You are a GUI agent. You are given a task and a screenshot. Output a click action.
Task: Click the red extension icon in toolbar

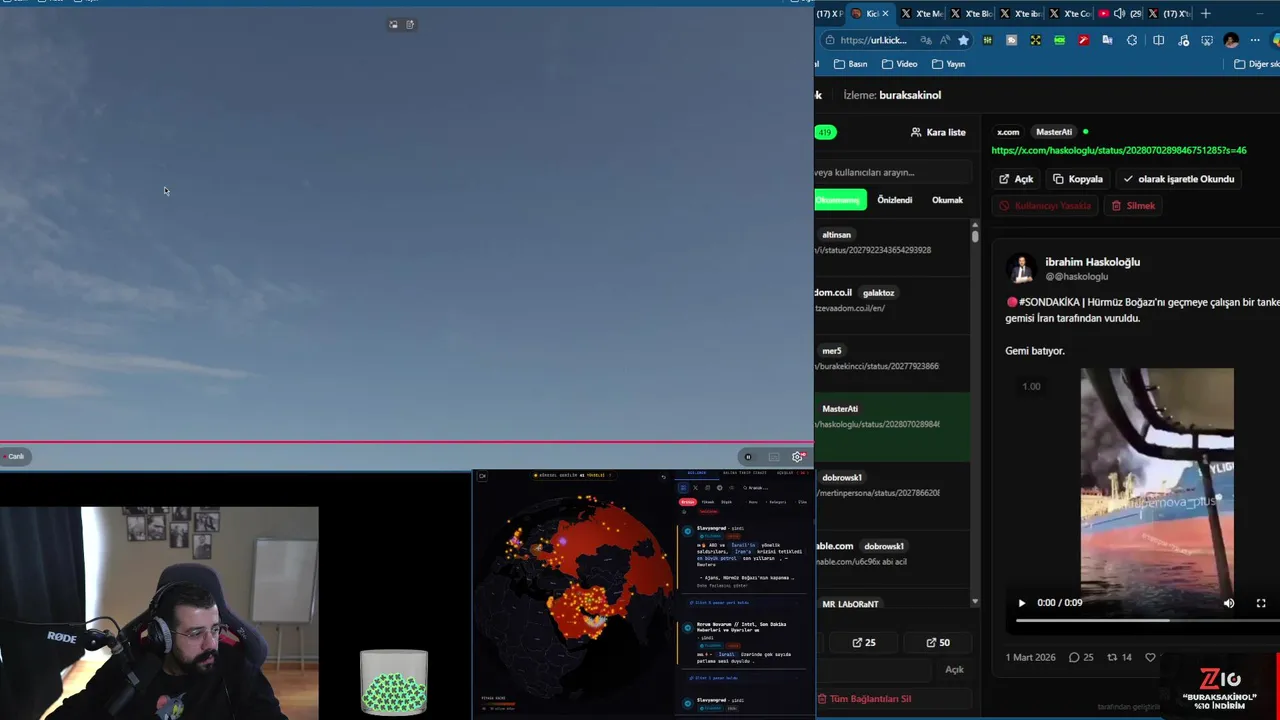pyautogui.click(x=1083, y=40)
